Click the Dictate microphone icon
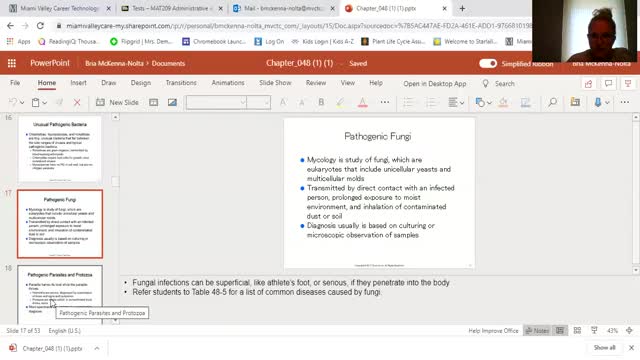 tap(598, 102)
